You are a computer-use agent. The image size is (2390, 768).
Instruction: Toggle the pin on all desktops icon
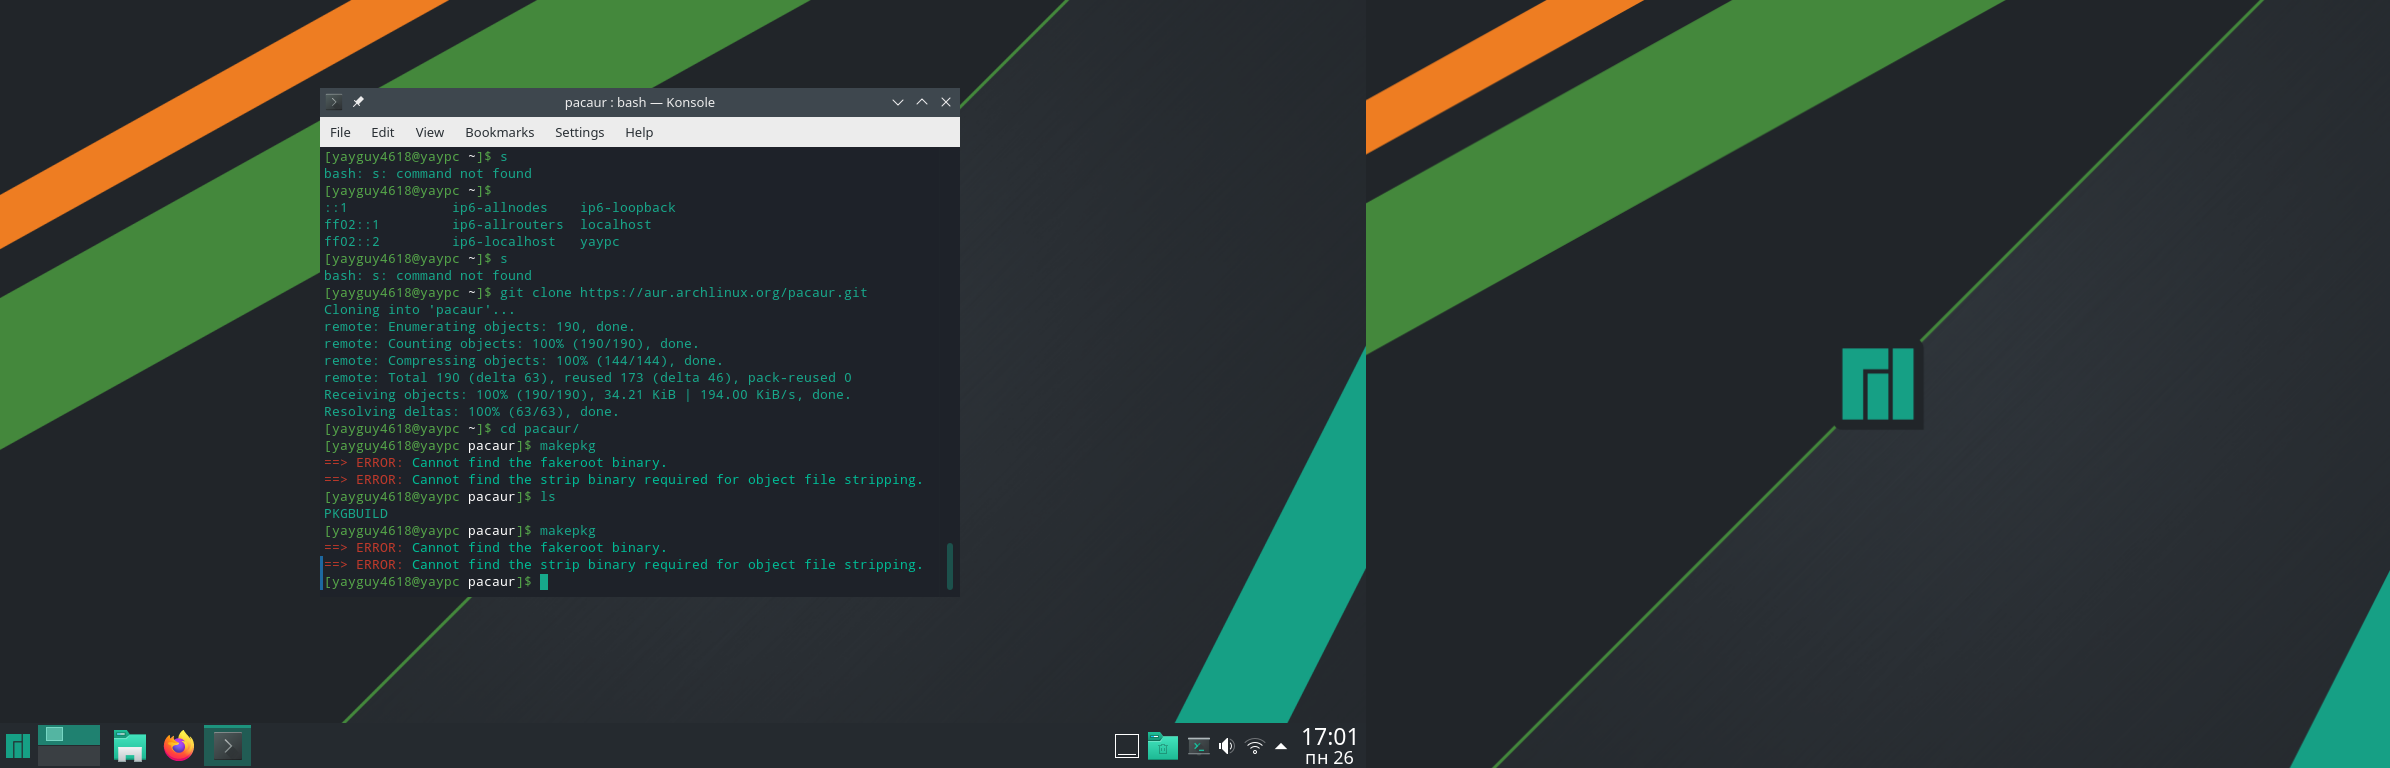358,102
